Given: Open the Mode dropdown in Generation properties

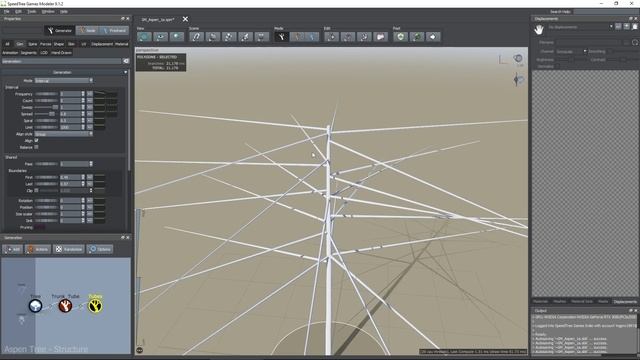Looking at the screenshot, I should point(64,80).
